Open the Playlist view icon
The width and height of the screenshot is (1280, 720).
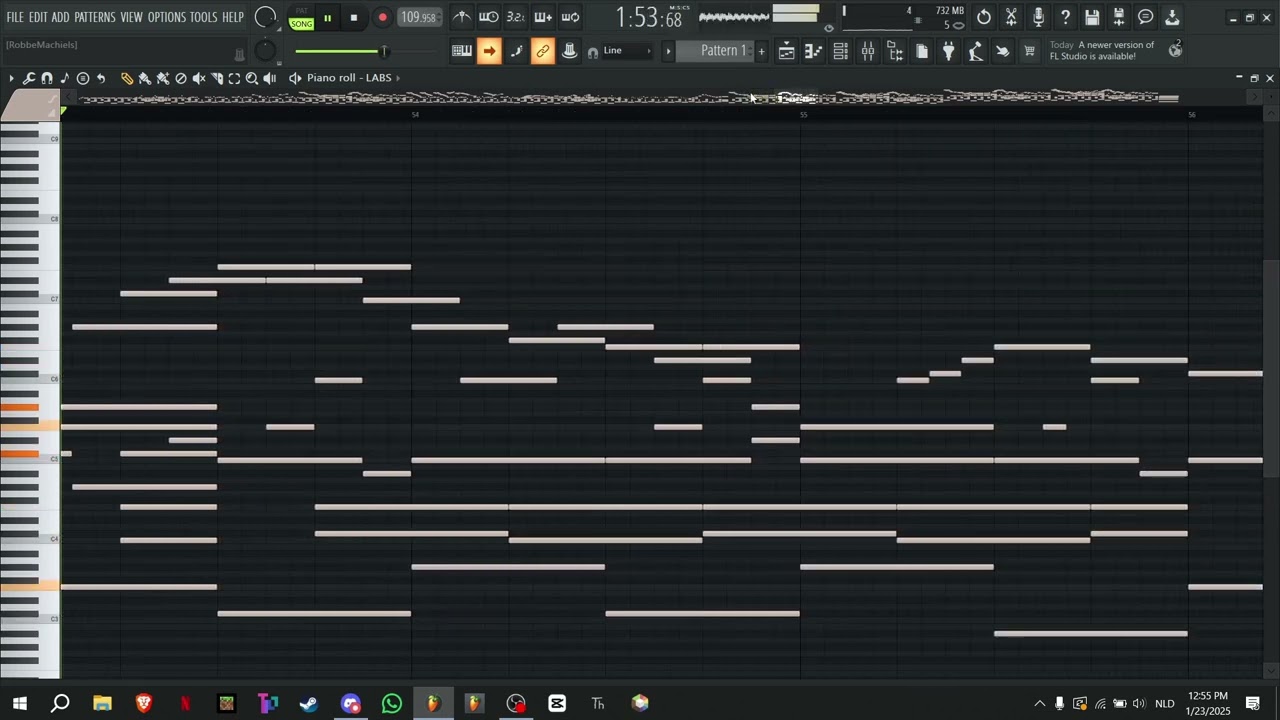click(786, 52)
